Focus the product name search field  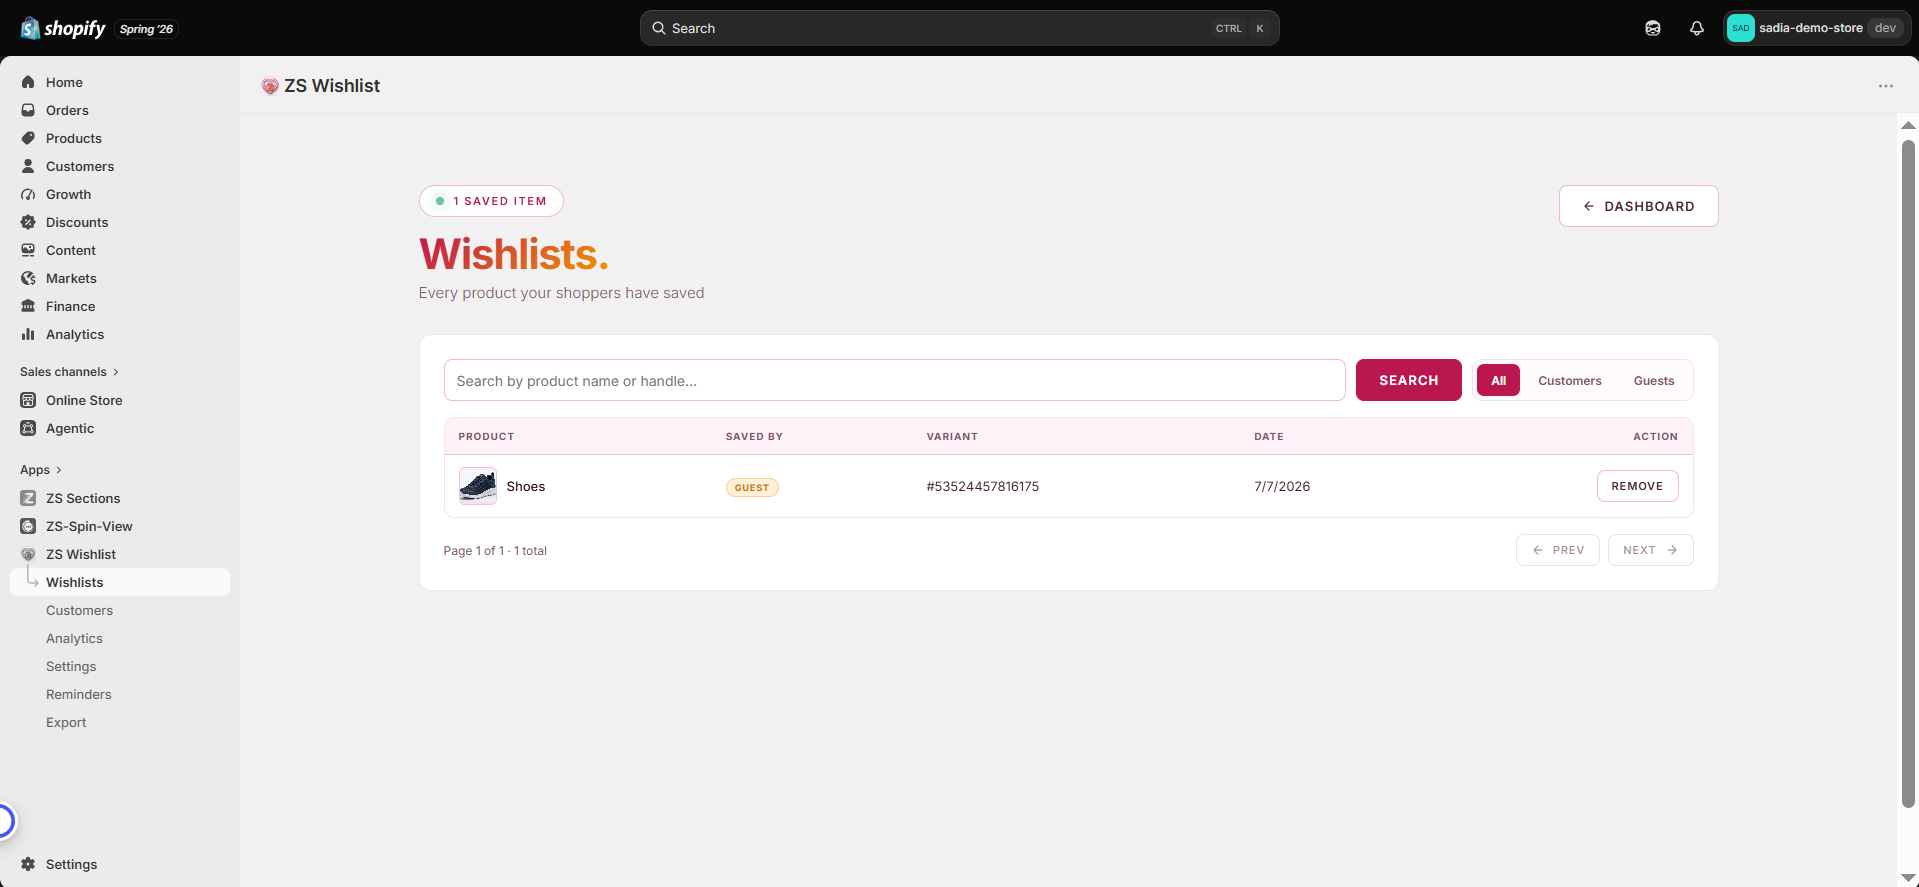click(894, 380)
